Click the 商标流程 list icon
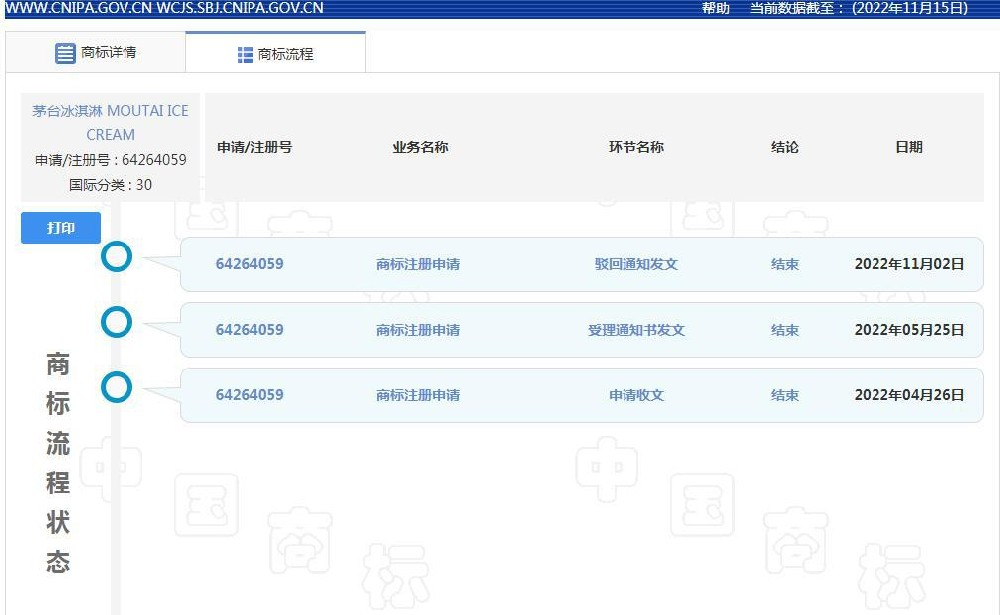 245,55
